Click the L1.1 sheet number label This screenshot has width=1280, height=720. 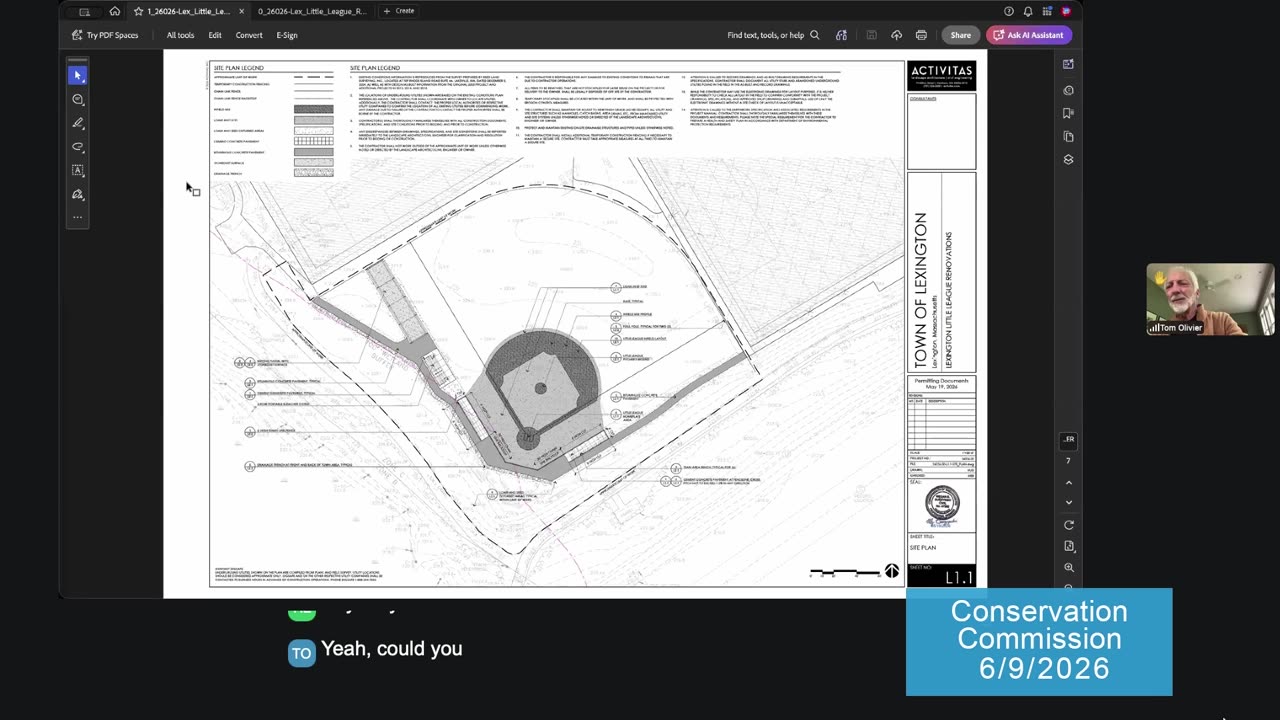pyautogui.click(x=958, y=578)
